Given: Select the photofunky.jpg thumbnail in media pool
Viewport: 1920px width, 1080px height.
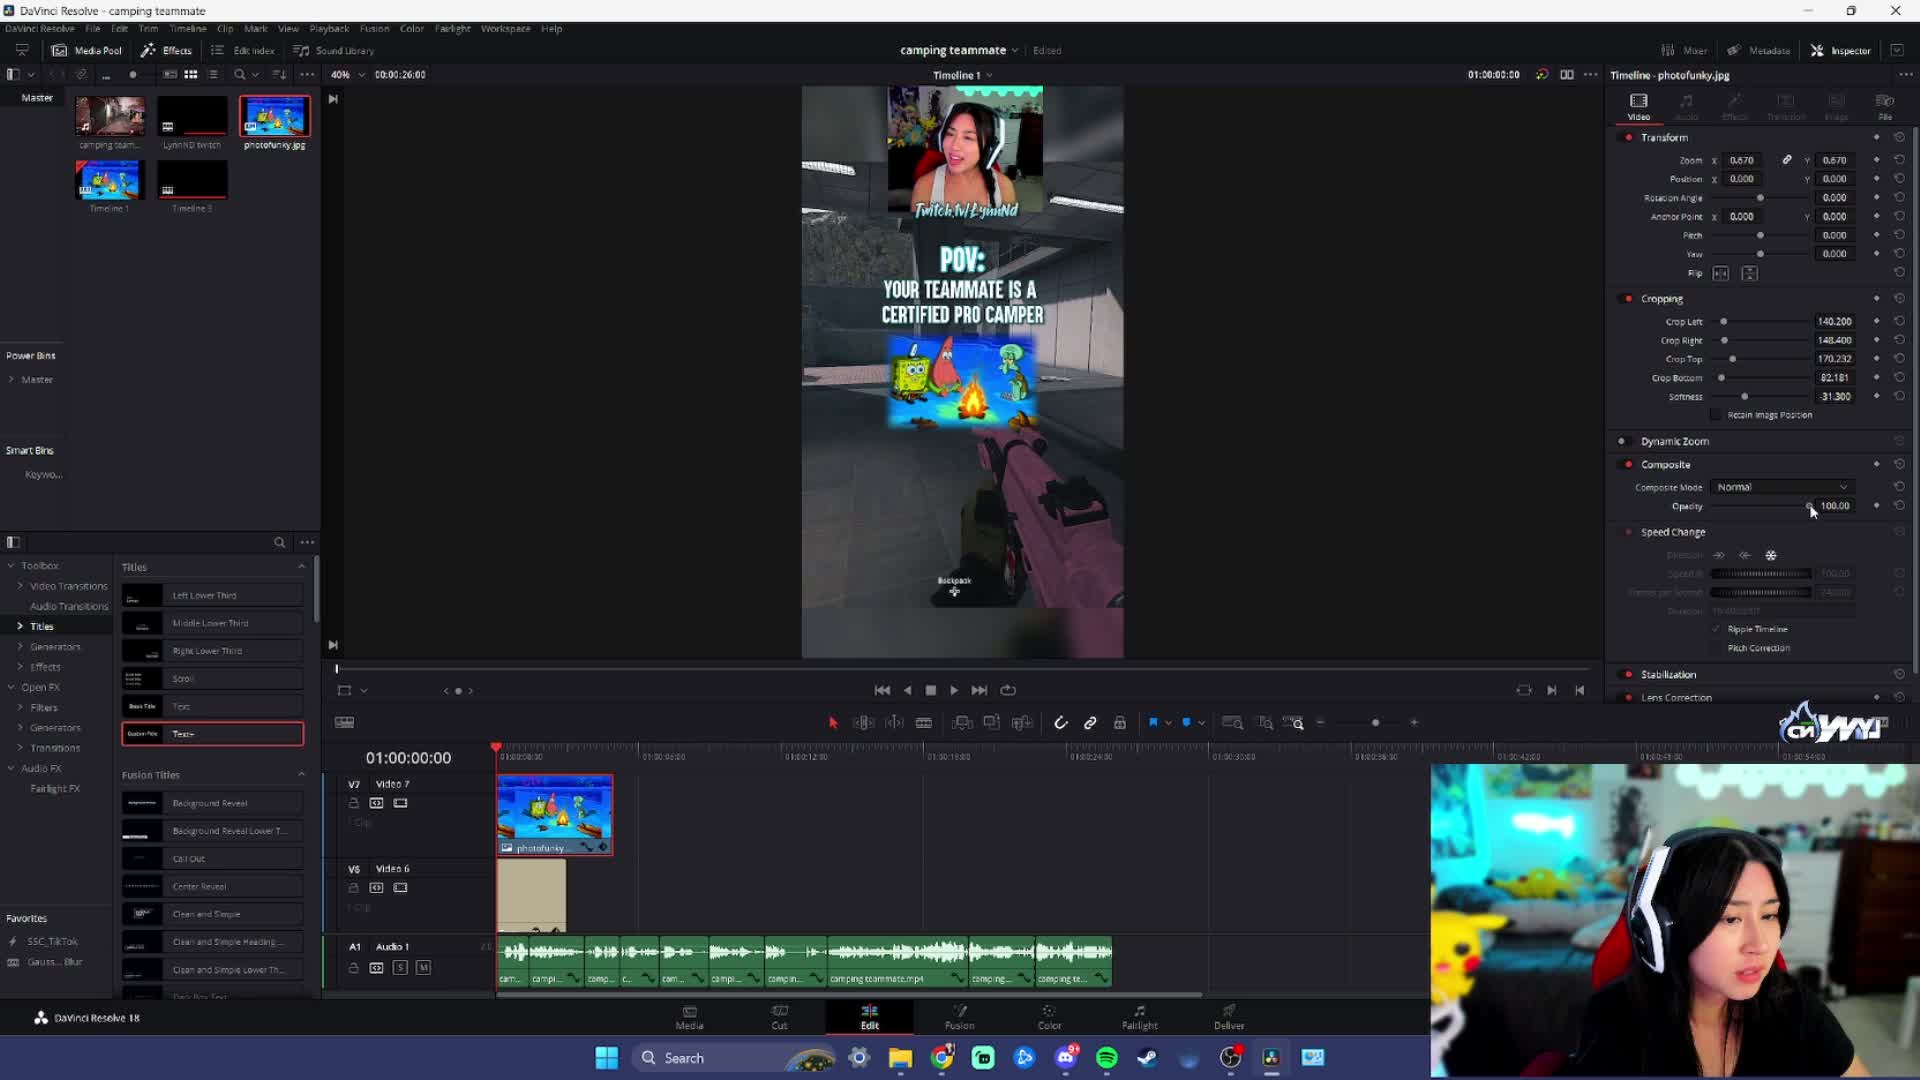Looking at the screenshot, I should point(275,117).
